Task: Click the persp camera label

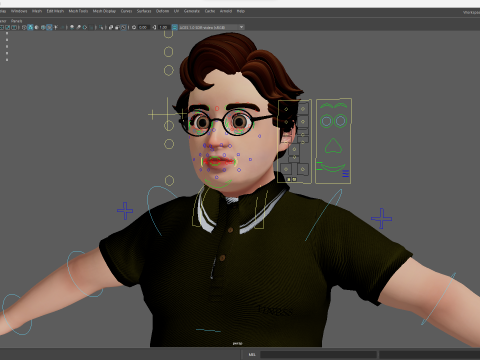Action: point(237,343)
